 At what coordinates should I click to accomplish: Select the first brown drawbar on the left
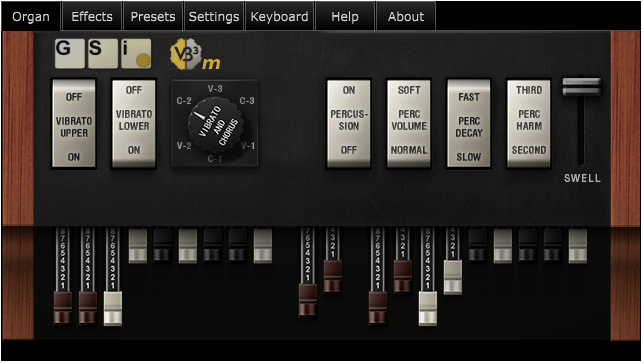coord(63,308)
